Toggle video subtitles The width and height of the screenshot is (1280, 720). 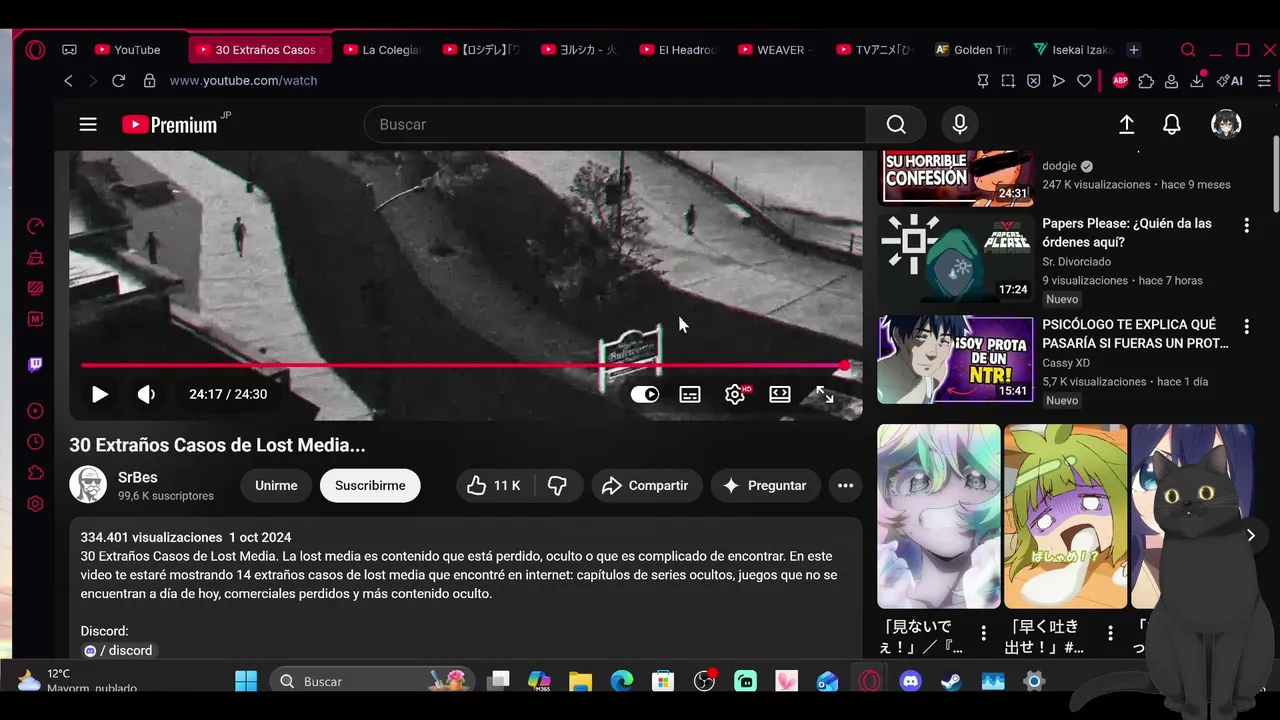690,394
